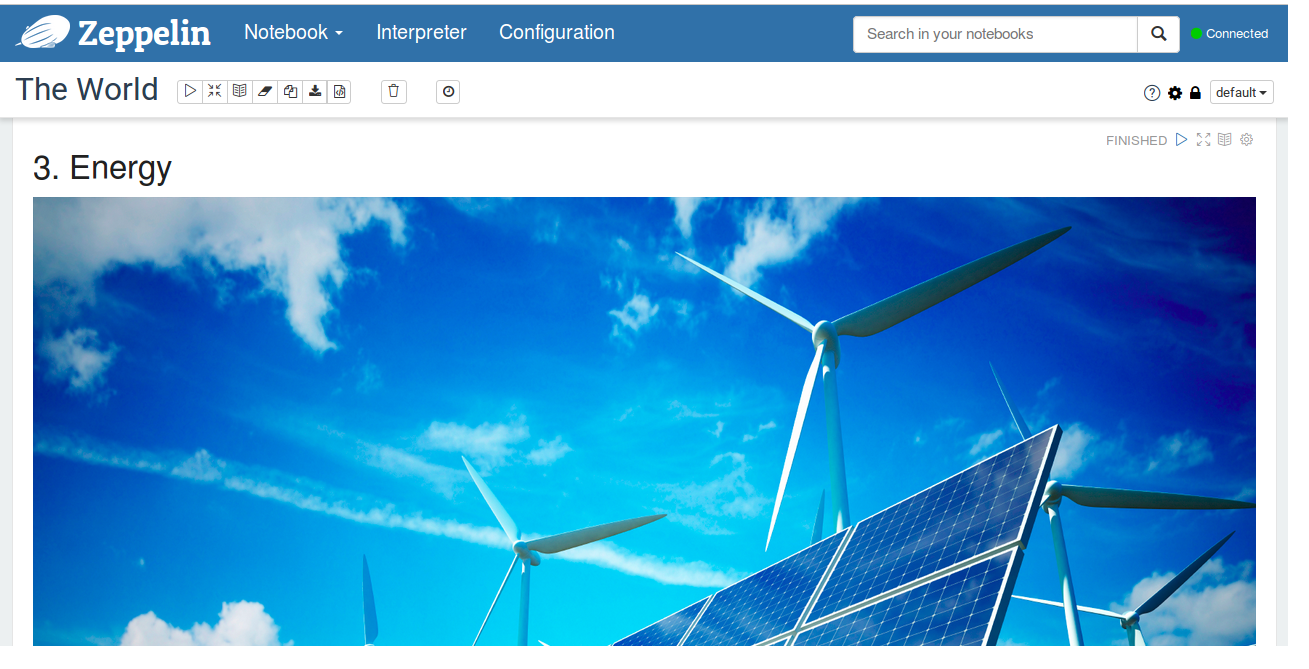Export this note via download icon

click(315, 91)
